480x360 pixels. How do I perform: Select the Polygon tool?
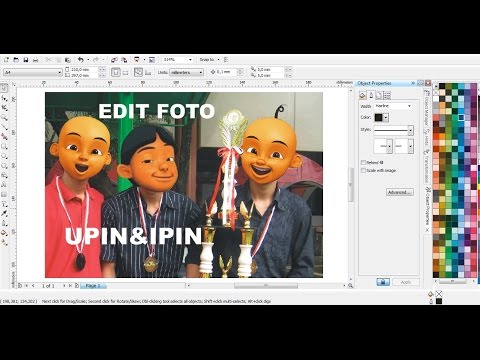[x=4, y=166]
